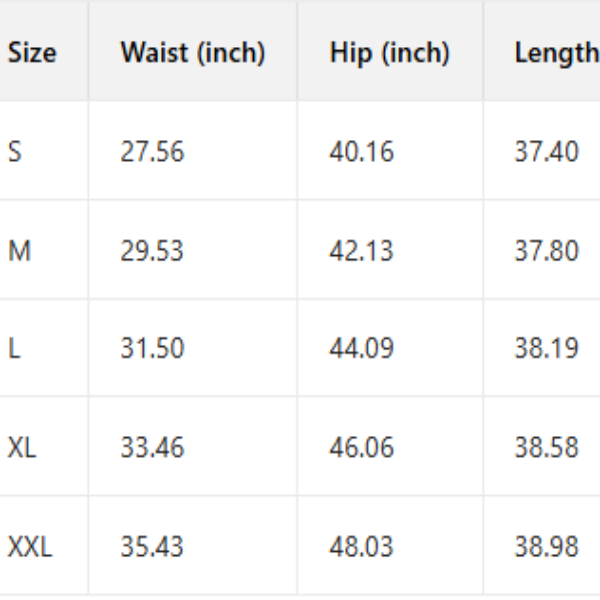Select the S size cell

coord(14,152)
